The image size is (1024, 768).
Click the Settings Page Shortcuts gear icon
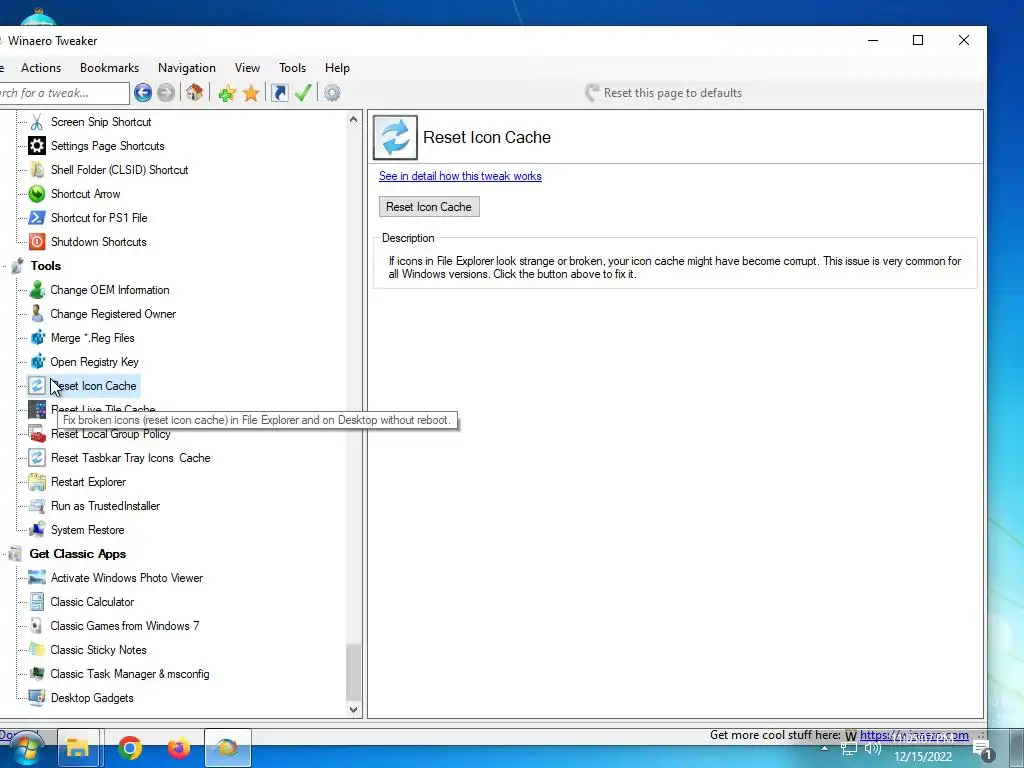(x=37, y=146)
